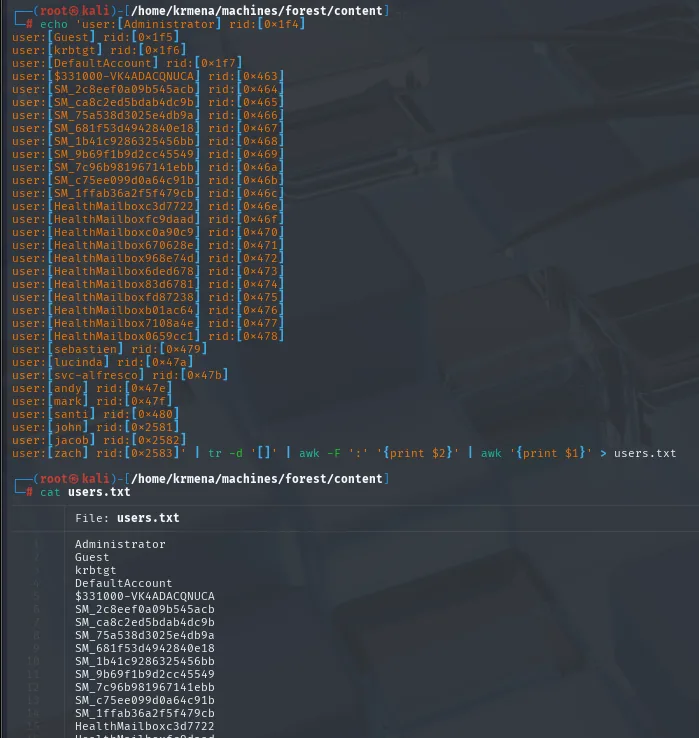Viewport: 699px width, 738px height.
Task: Select username HealthMailboxfd87238
Action: click(124, 297)
